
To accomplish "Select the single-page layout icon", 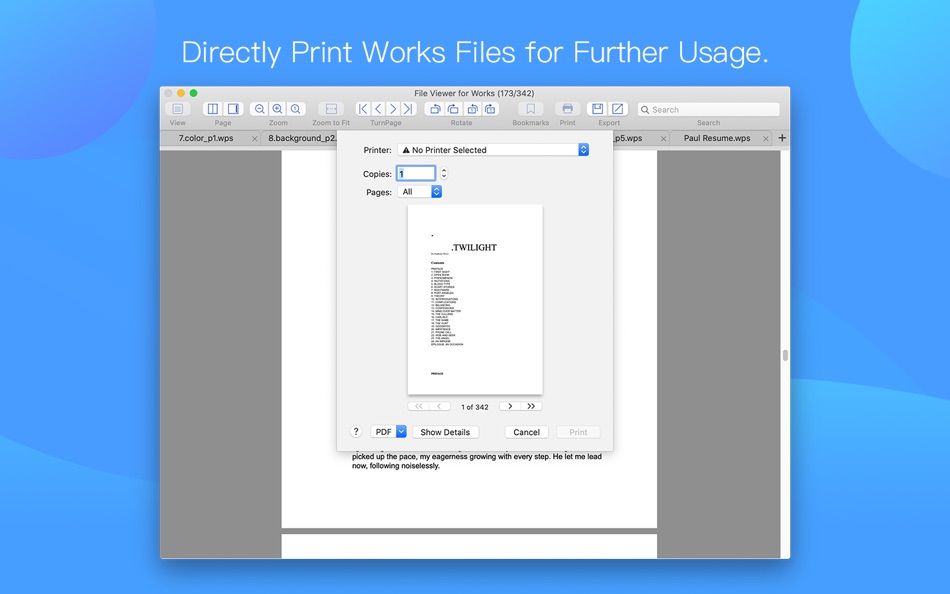I will [233, 109].
